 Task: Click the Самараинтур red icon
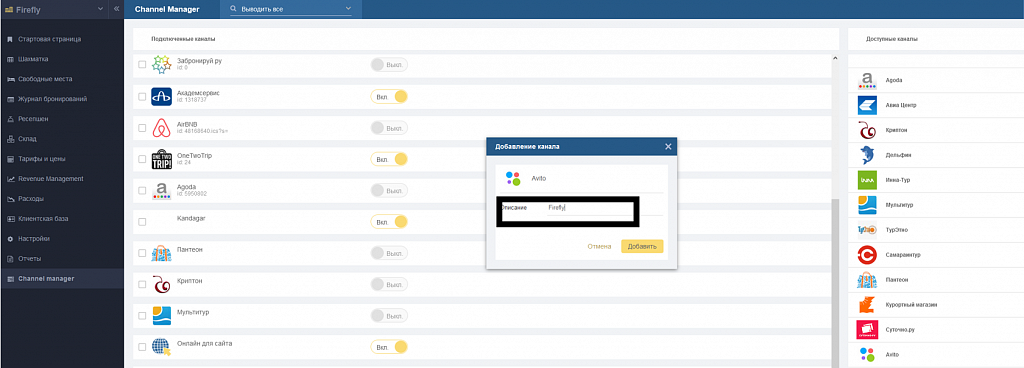click(867, 255)
